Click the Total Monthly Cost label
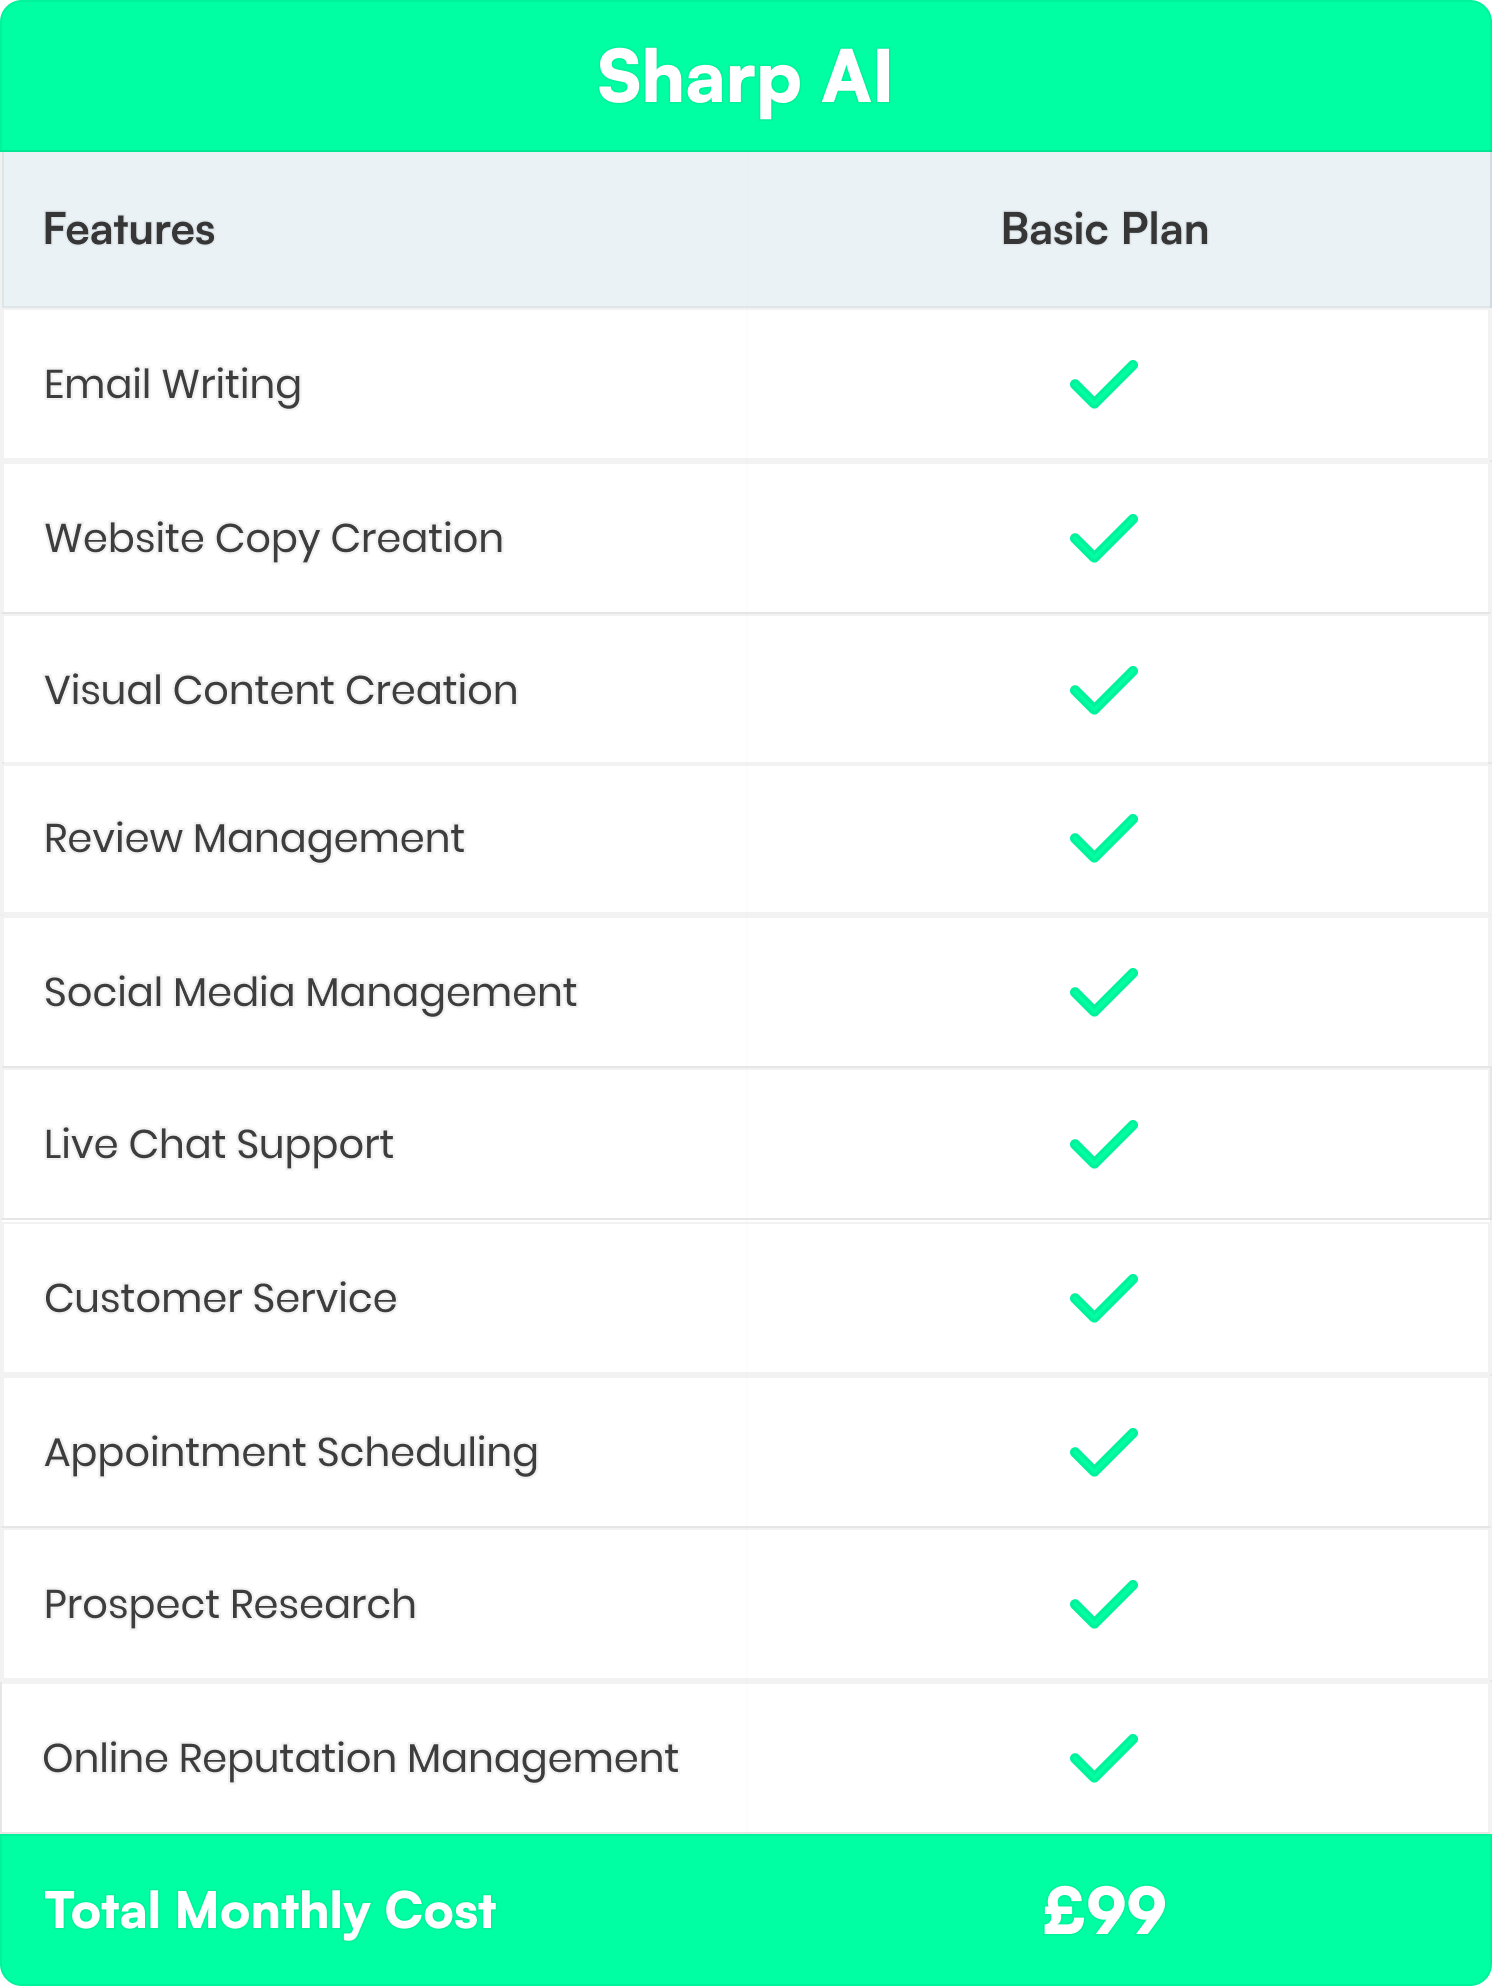Viewport: 1492px width, 1986px height. click(270, 1911)
